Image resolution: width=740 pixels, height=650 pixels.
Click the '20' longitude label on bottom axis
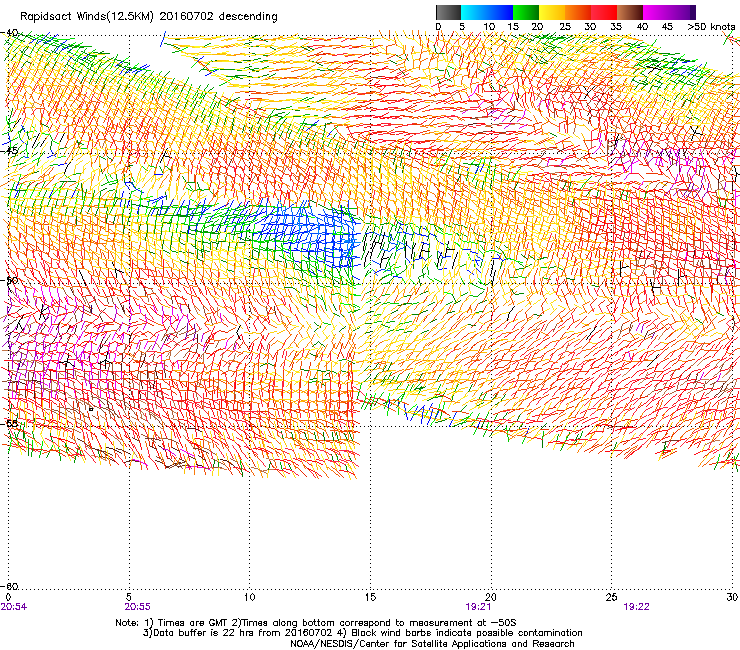[491, 597]
